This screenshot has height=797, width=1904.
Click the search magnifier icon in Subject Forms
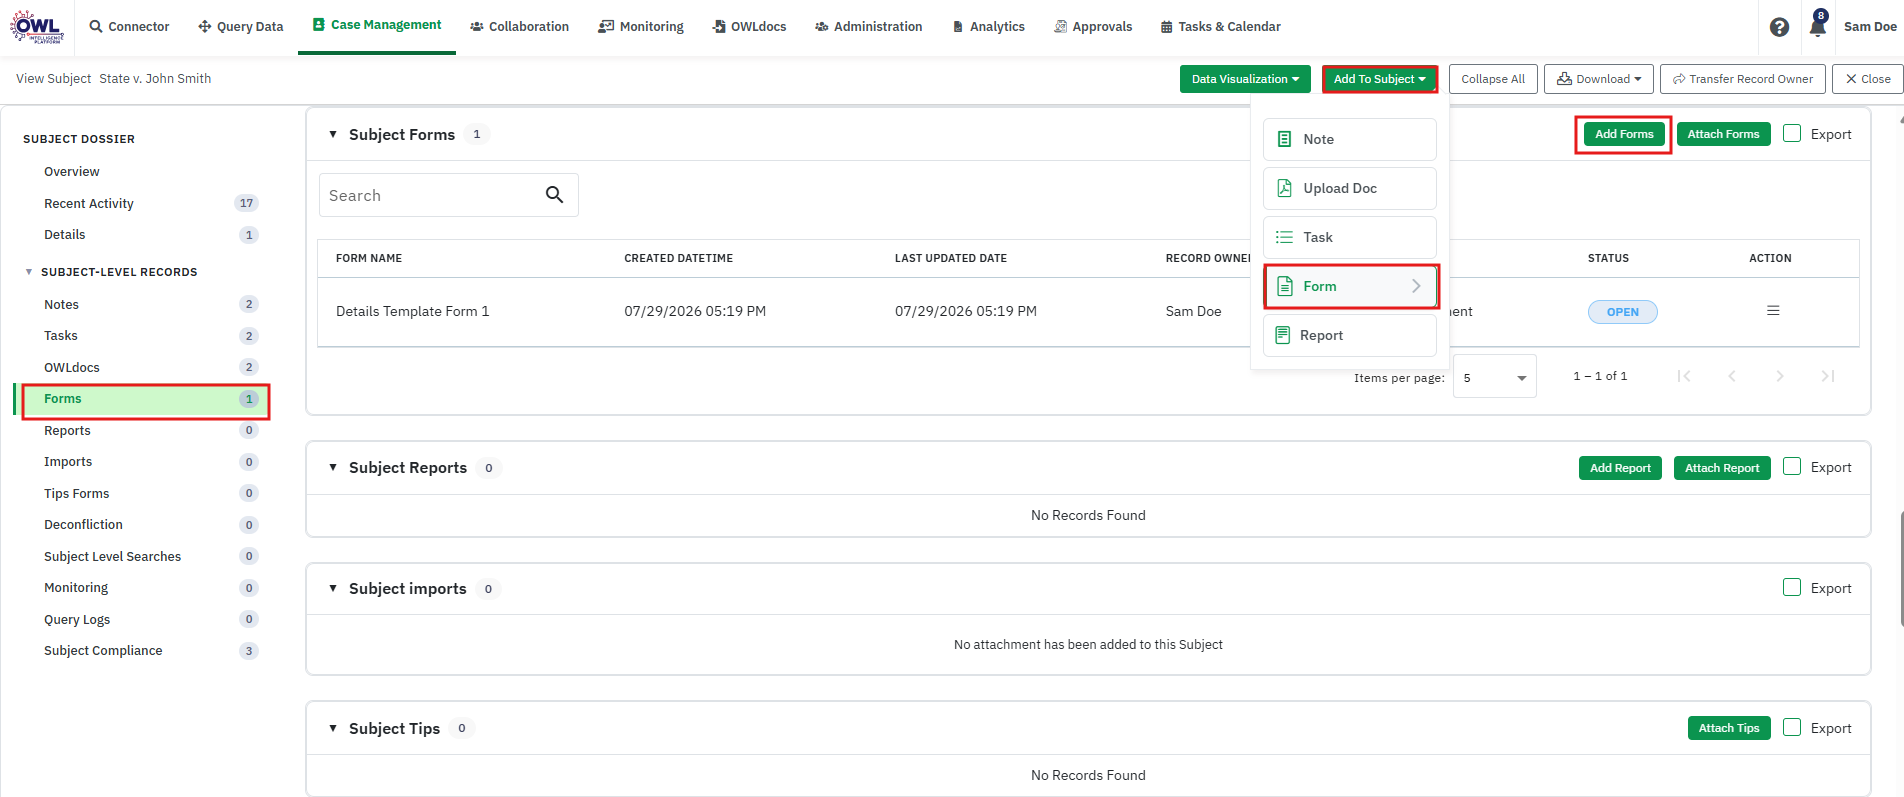click(x=555, y=195)
